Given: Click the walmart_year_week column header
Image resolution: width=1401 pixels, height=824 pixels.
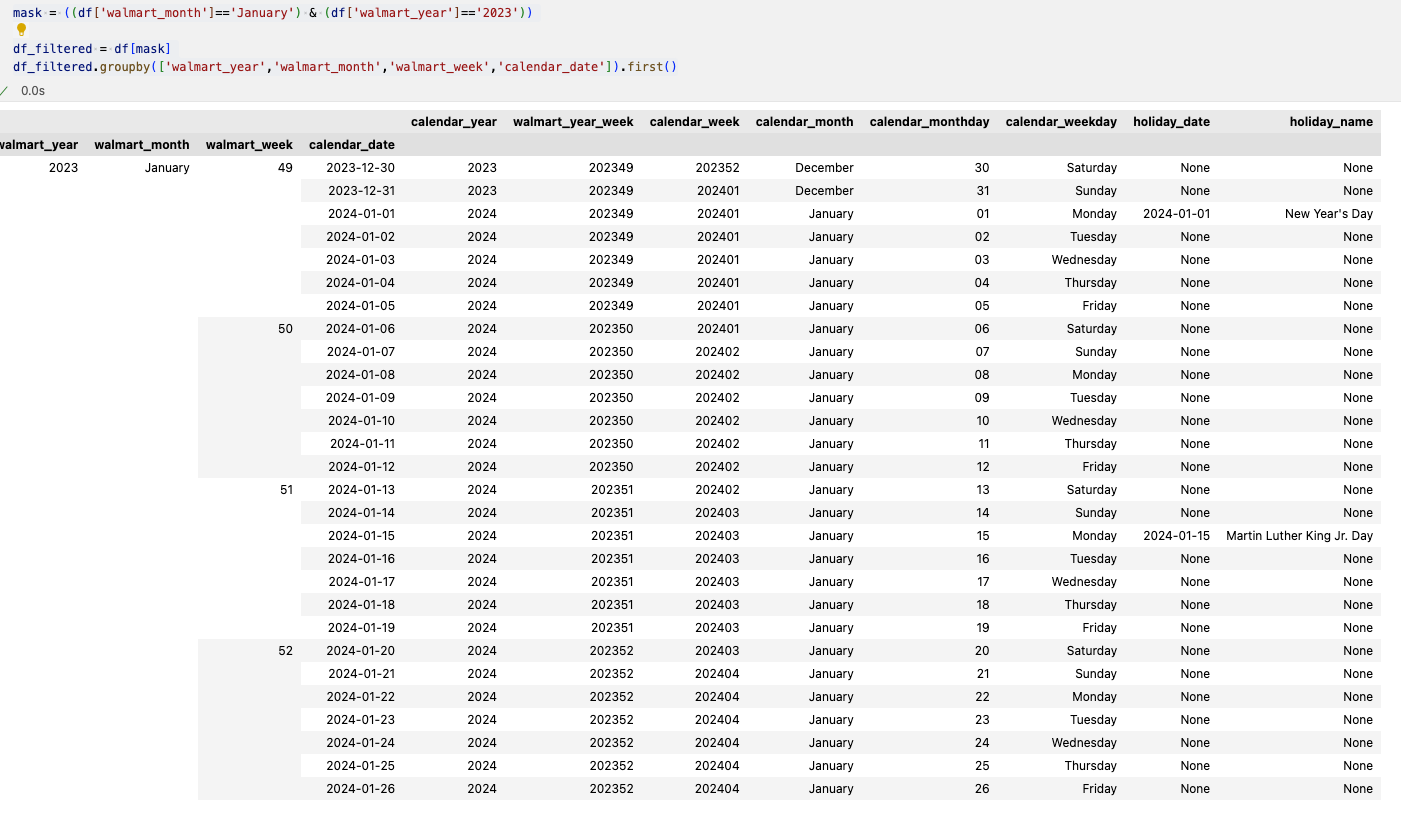Looking at the screenshot, I should 573,121.
